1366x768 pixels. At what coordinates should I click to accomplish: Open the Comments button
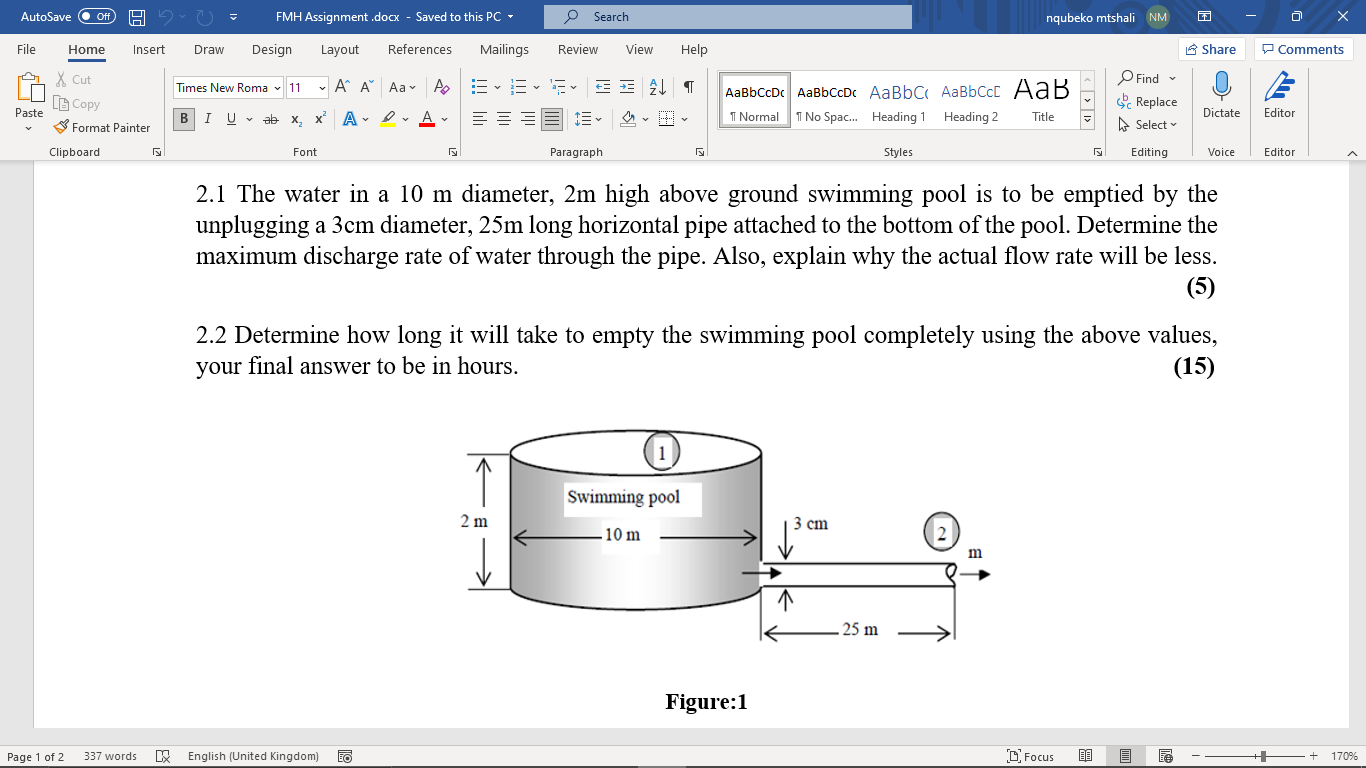click(1304, 49)
